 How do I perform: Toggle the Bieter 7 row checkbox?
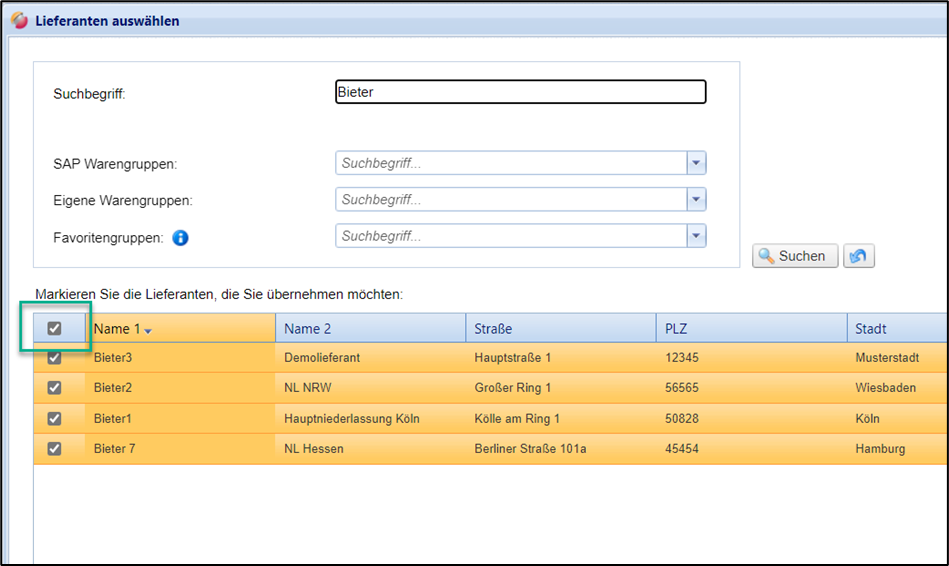pyautogui.click(x=55, y=449)
